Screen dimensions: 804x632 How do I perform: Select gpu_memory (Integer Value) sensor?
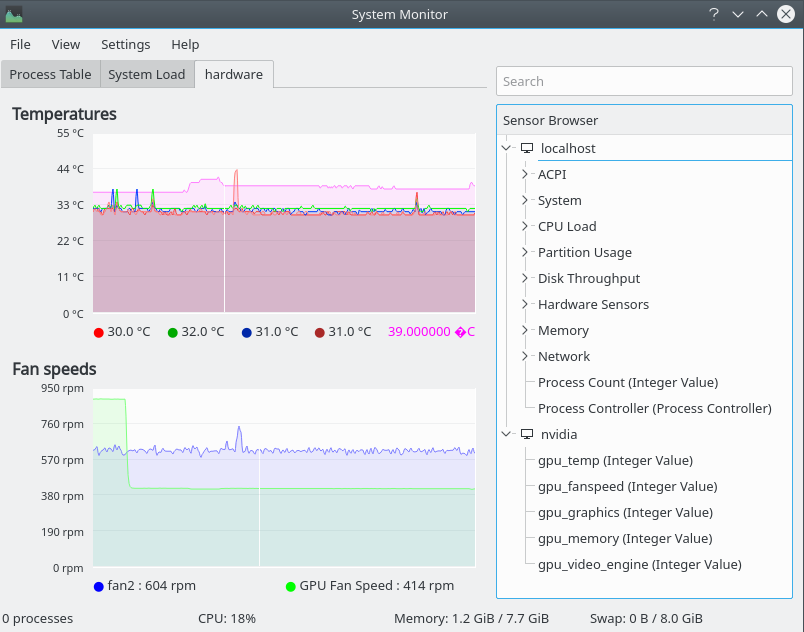pyautogui.click(x=625, y=539)
